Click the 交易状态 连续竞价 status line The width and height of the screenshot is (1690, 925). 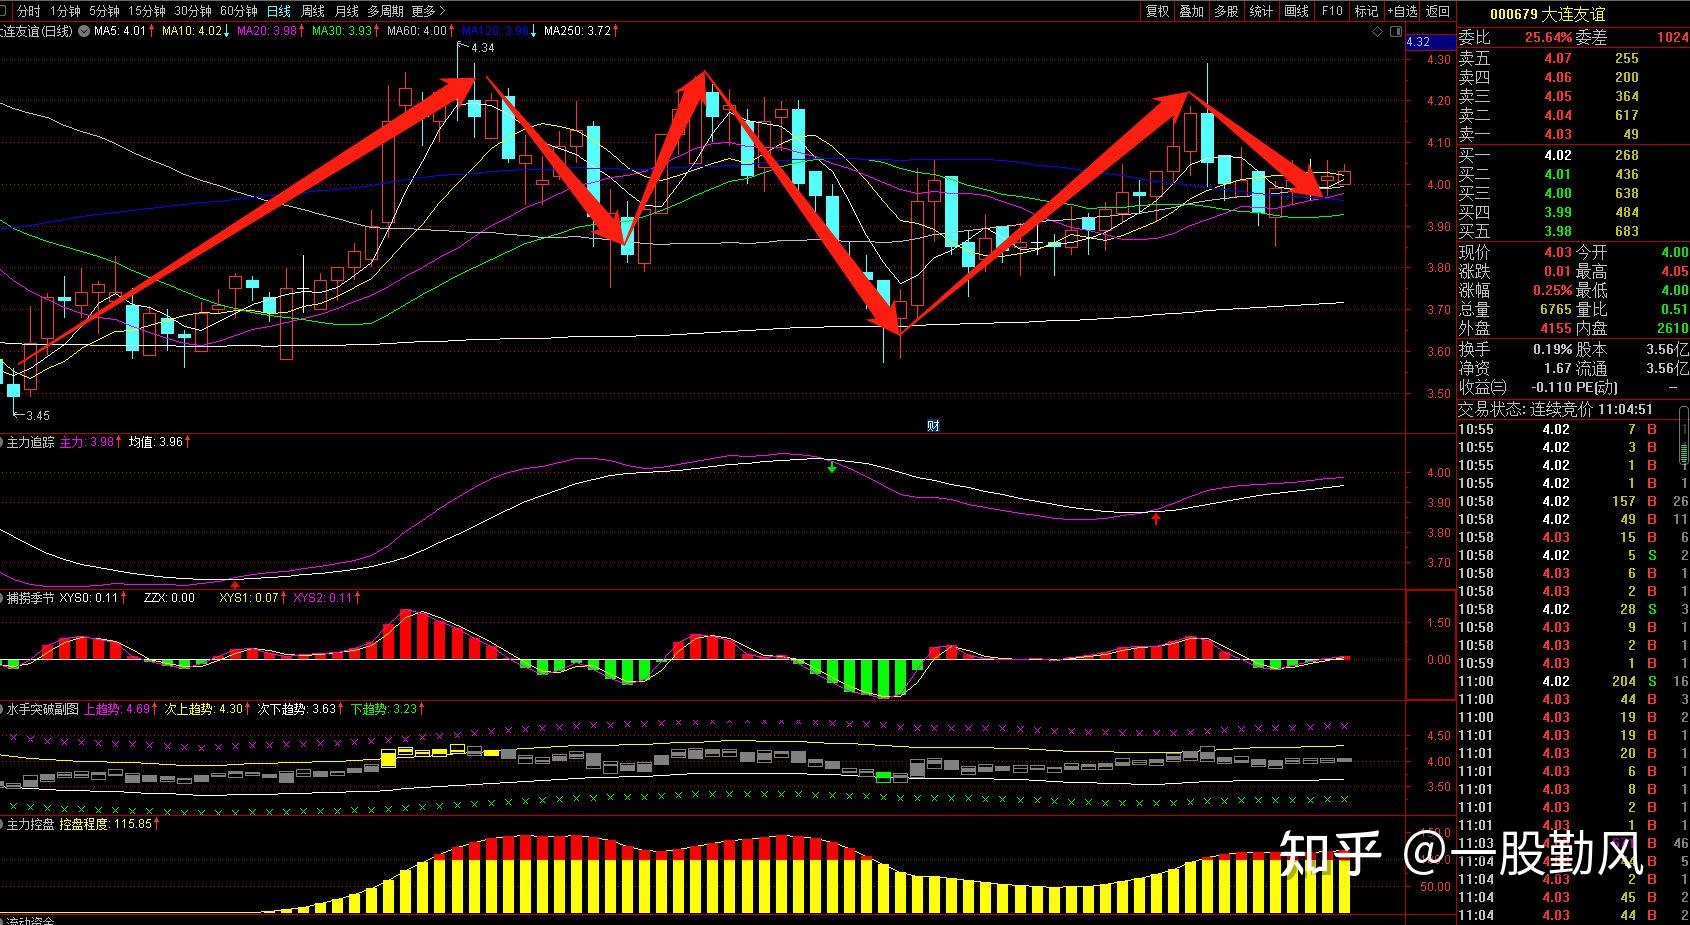pos(1555,410)
